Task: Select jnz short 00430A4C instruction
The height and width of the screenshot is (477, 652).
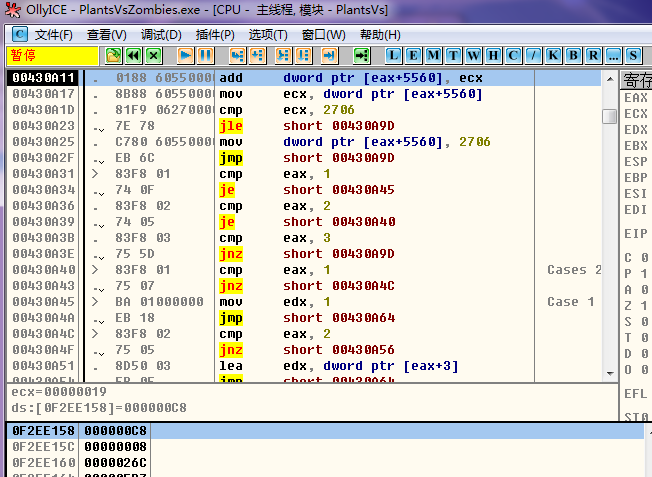Action: [307, 286]
